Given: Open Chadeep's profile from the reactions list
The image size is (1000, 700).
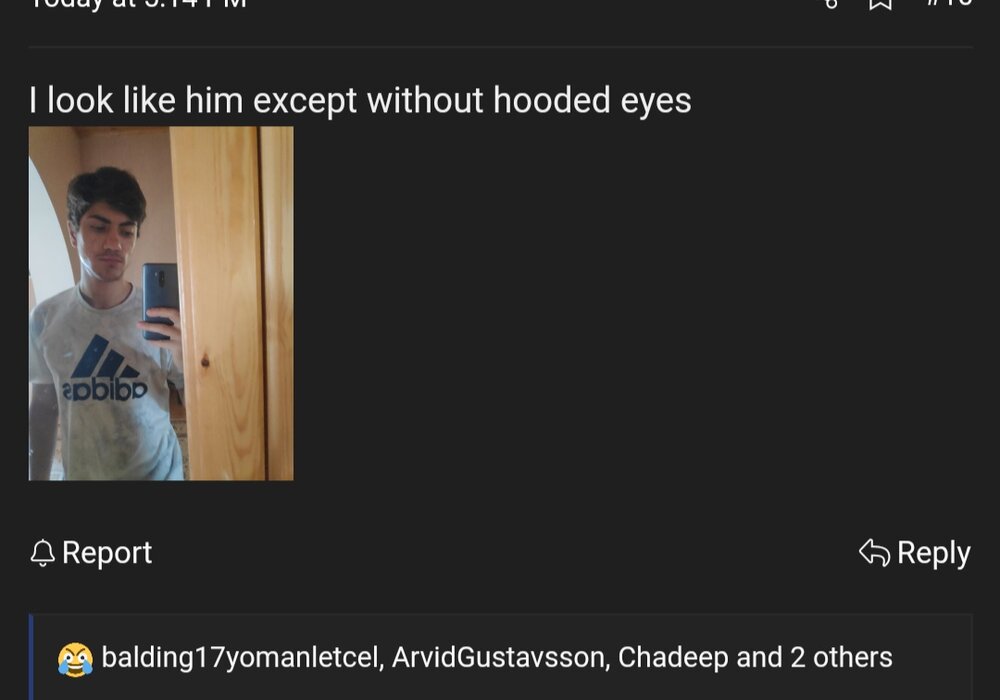Looking at the screenshot, I should [673, 657].
